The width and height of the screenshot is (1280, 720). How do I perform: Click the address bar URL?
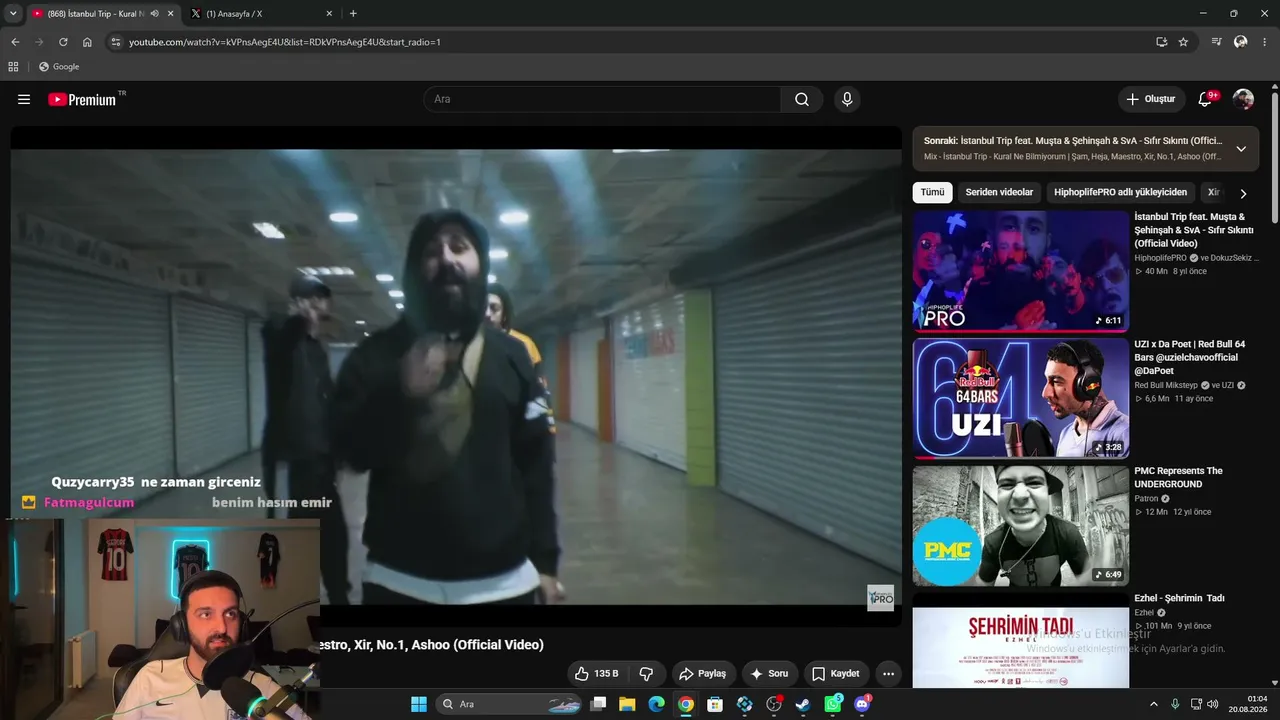[x=284, y=42]
